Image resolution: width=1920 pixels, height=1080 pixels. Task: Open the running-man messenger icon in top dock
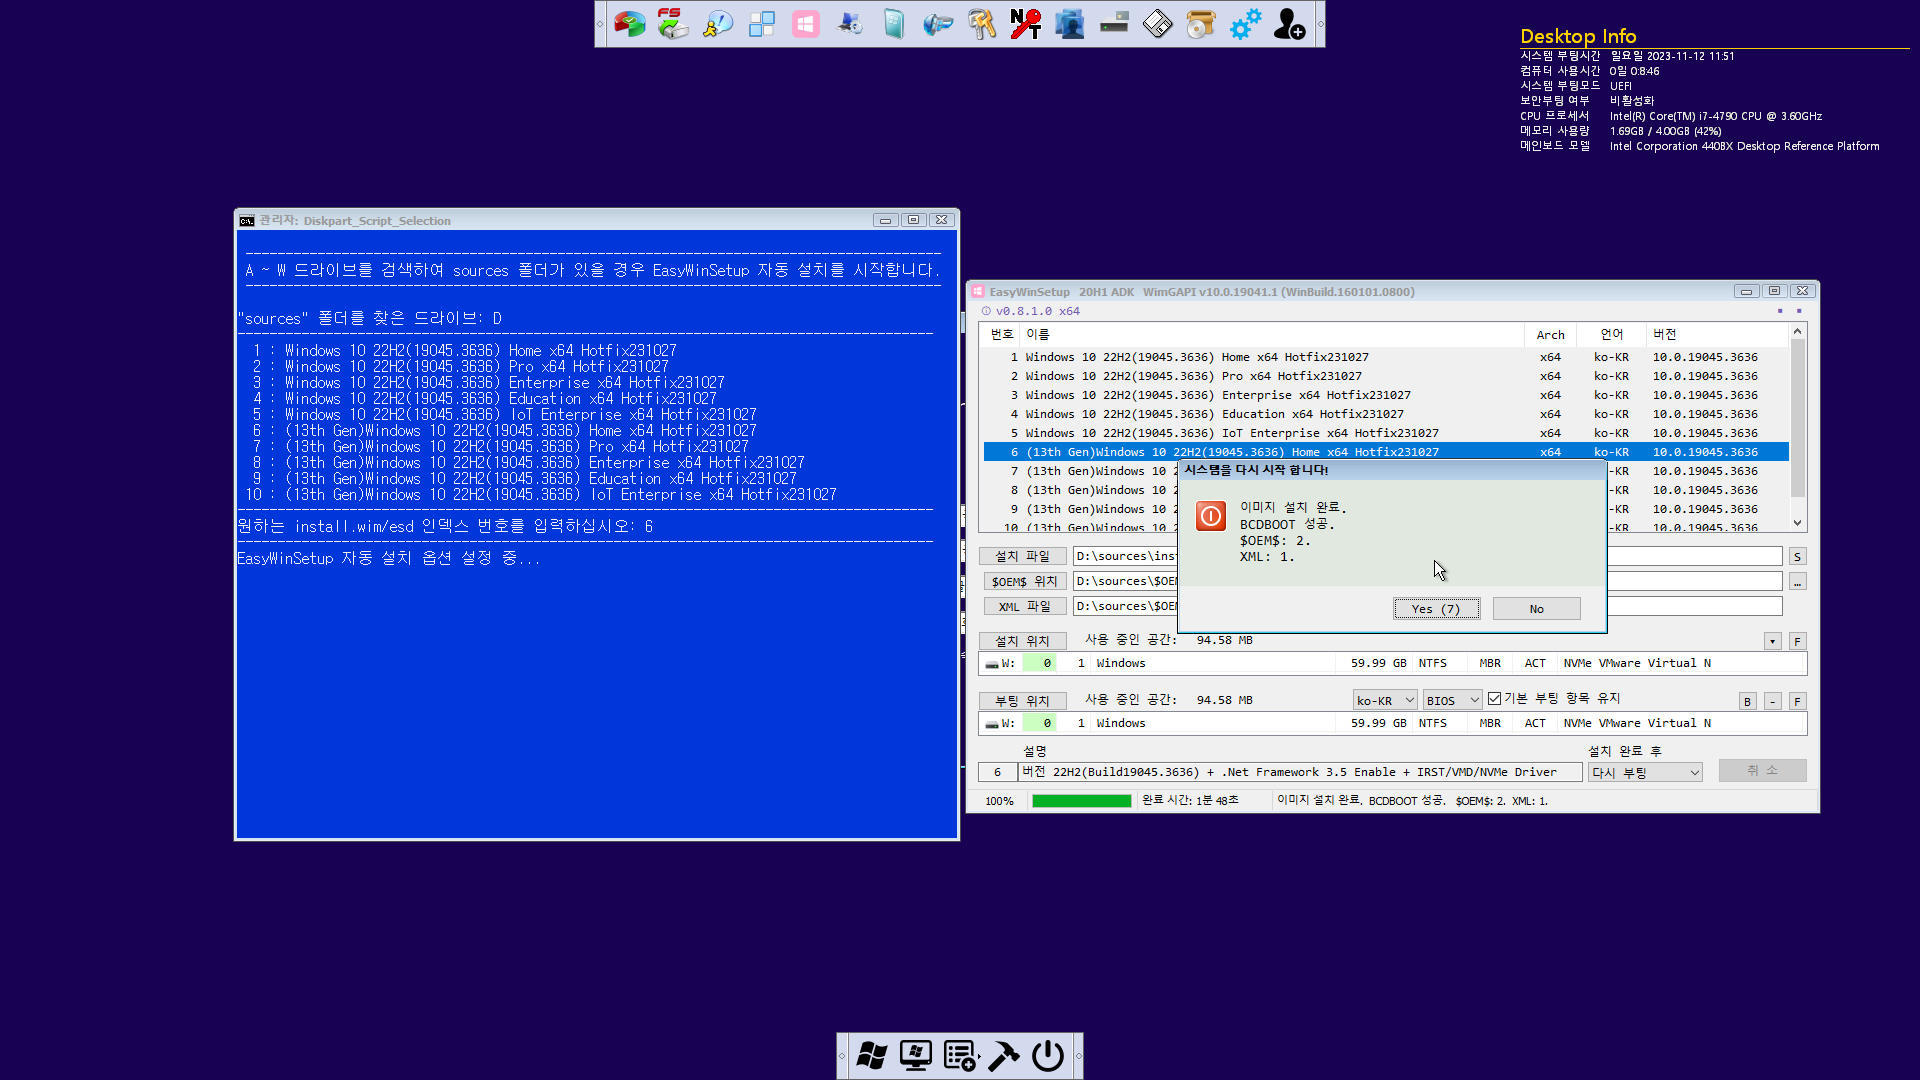point(718,23)
